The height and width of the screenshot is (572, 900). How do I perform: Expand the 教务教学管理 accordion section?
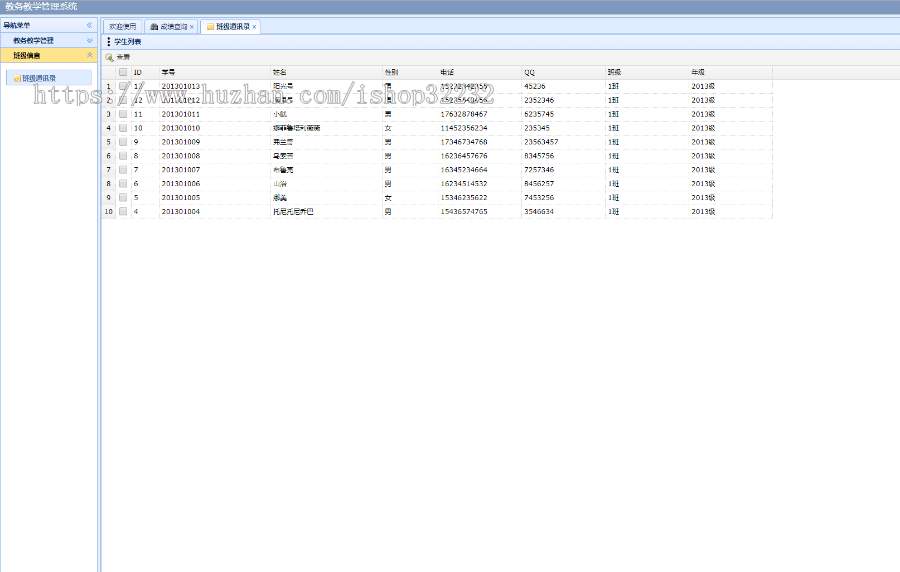pyautogui.click(x=89, y=40)
